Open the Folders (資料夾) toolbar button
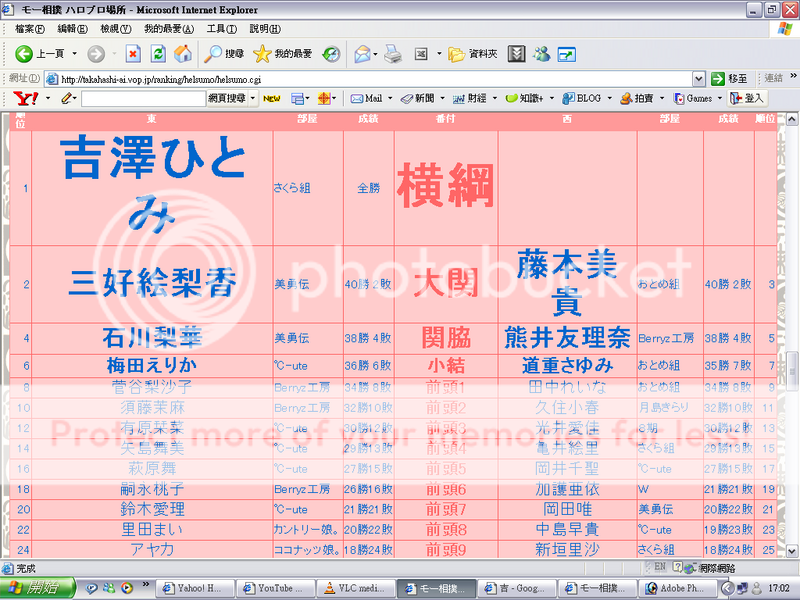Image resolution: width=800 pixels, height=600 pixels. click(476, 53)
